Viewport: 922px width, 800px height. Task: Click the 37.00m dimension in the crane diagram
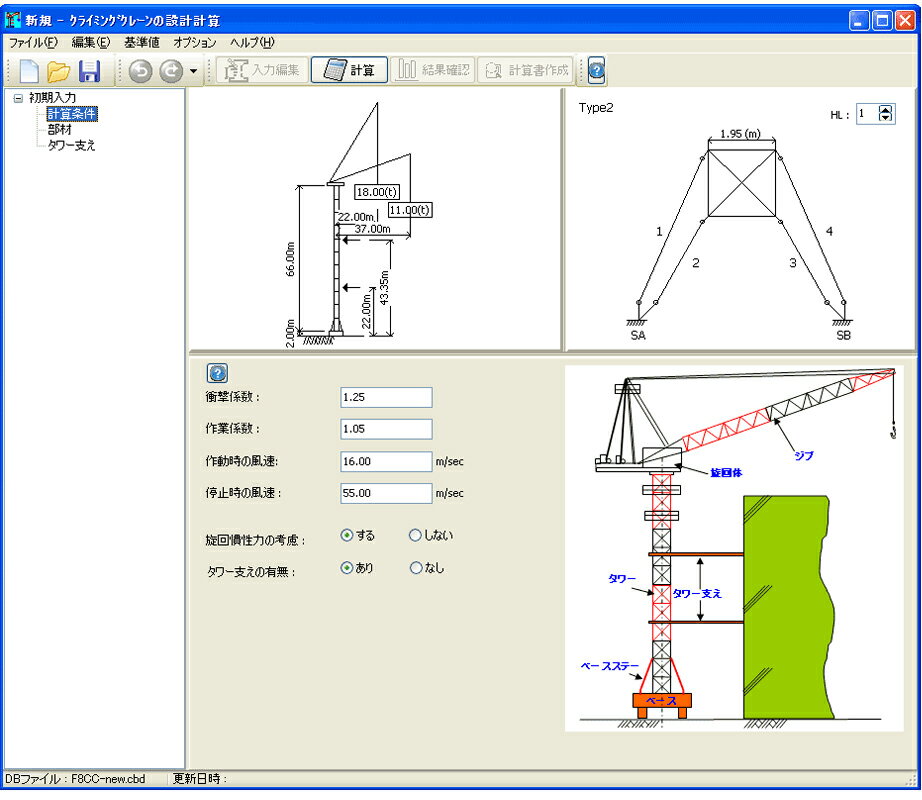tap(372, 229)
